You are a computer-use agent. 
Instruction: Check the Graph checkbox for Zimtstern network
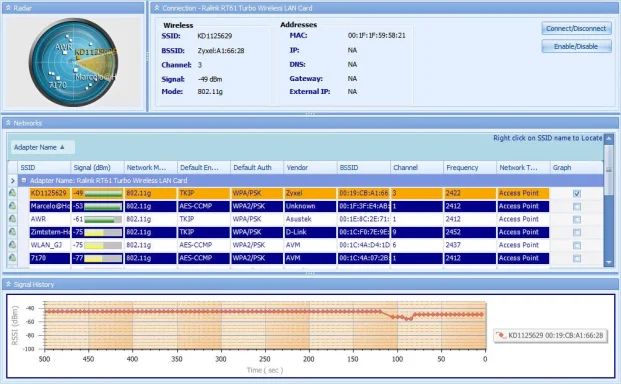577,232
